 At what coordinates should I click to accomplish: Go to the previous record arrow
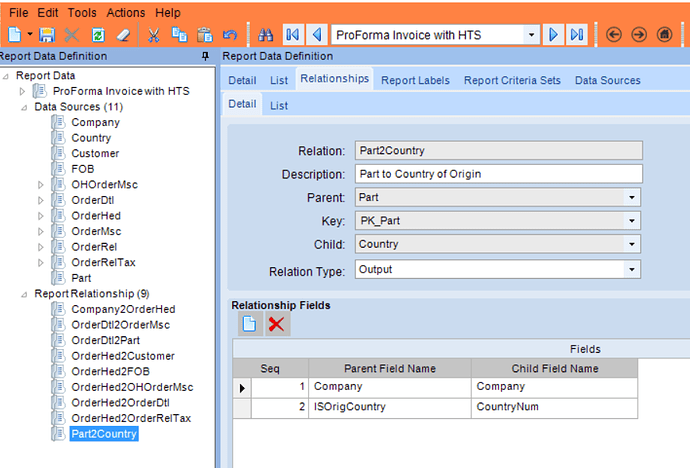pyautogui.click(x=317, y=34)
